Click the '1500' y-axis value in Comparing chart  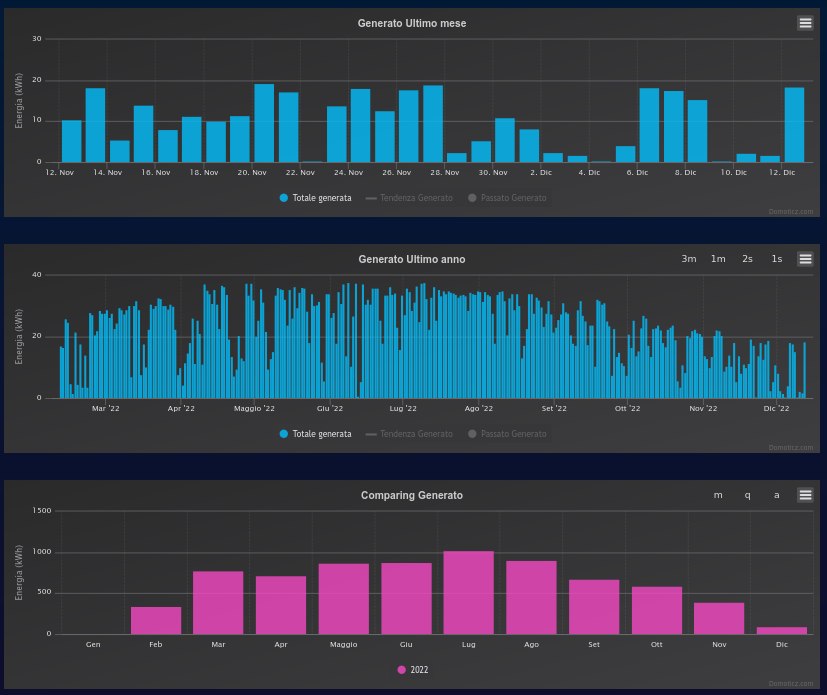coord(42,510)
